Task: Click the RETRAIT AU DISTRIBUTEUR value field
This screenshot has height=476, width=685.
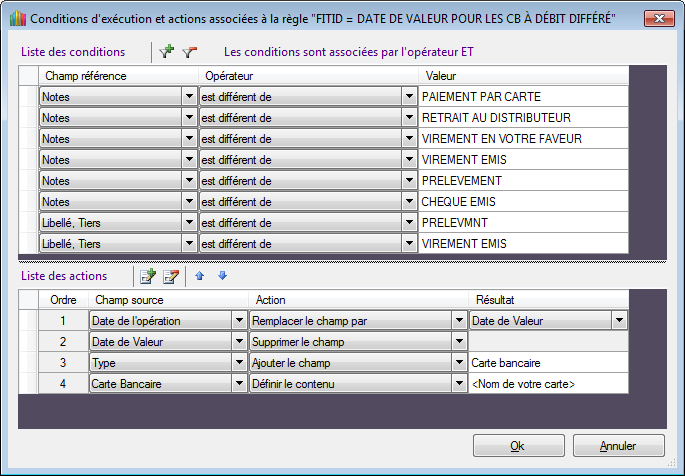Action: (522, 118)
